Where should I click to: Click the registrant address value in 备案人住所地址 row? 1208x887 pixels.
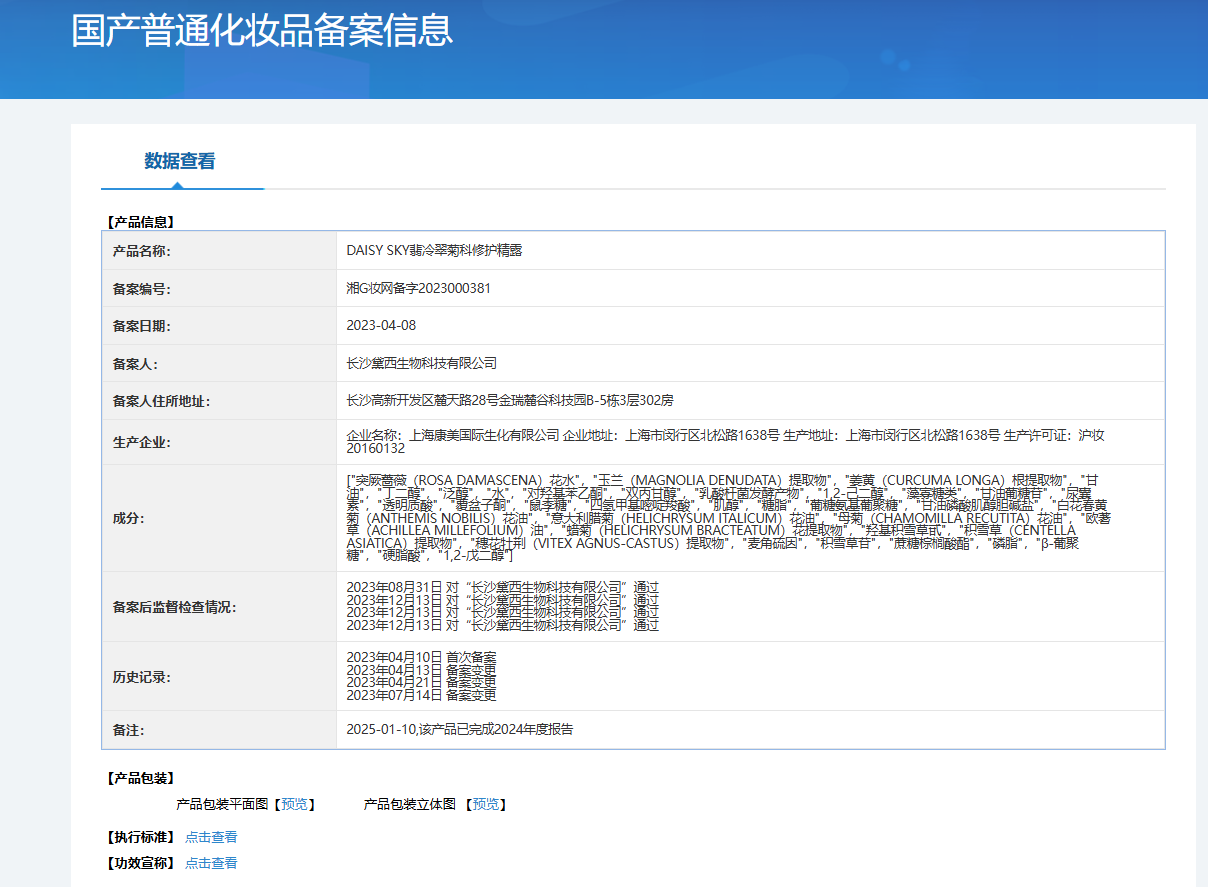pos(510,400)
